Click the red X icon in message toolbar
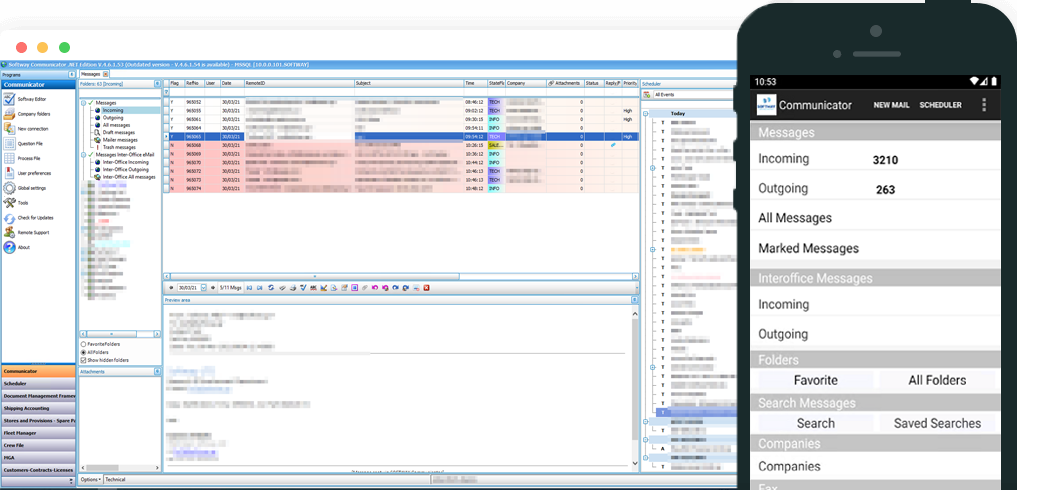 pos(426,288)
